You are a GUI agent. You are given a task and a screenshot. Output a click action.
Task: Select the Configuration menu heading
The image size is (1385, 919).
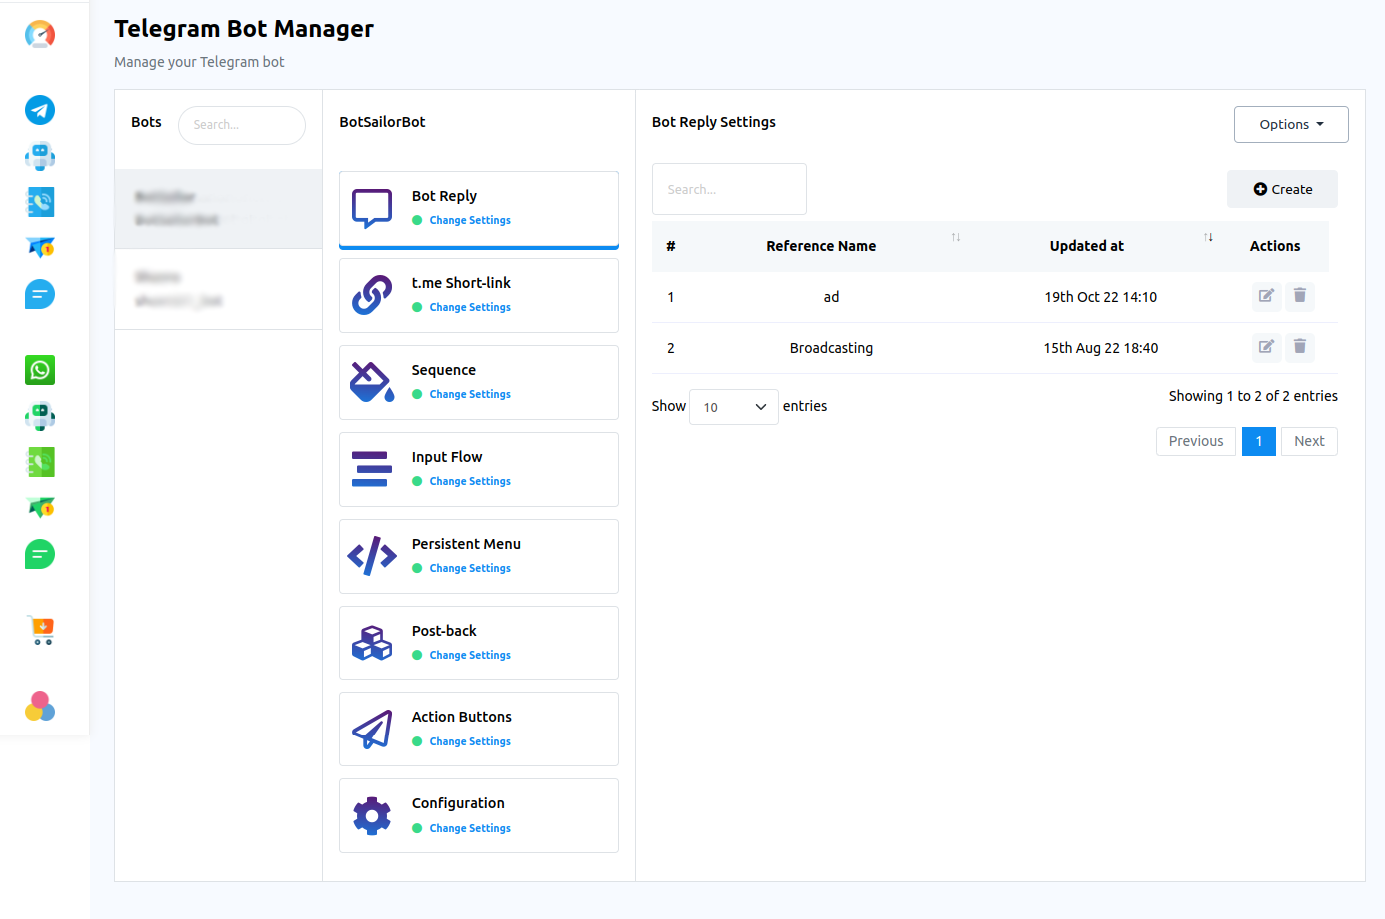pos(458,803)
